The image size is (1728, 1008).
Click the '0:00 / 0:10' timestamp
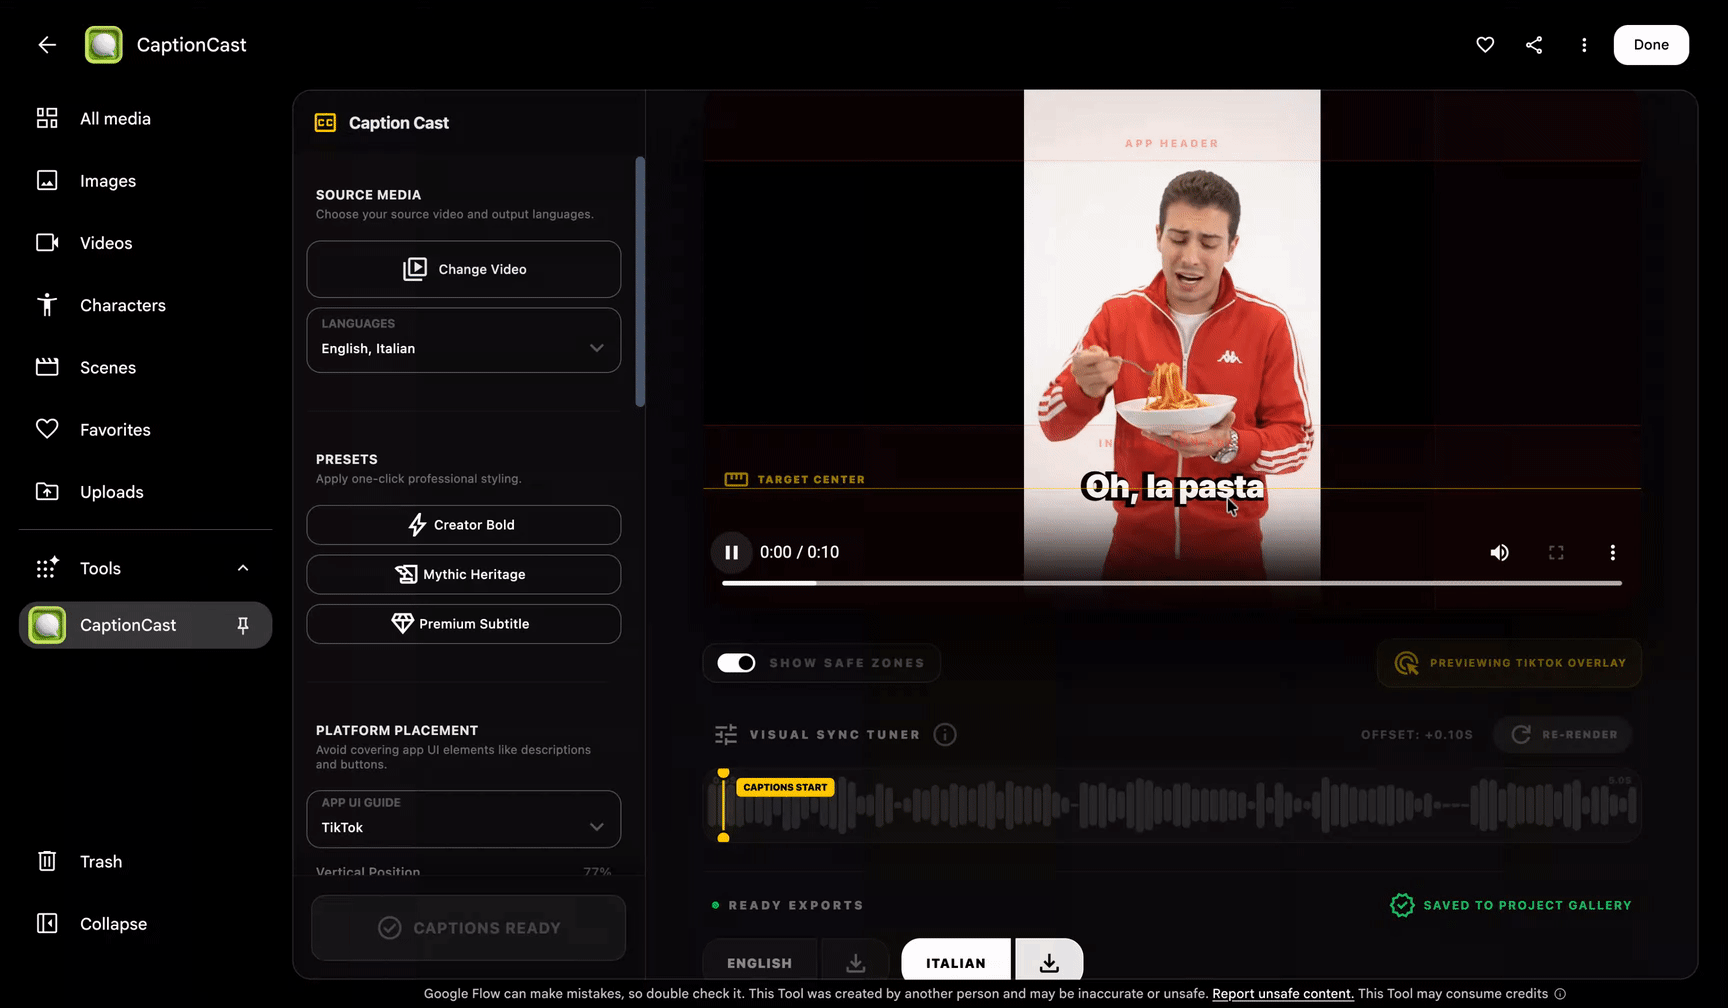point(799,552)
